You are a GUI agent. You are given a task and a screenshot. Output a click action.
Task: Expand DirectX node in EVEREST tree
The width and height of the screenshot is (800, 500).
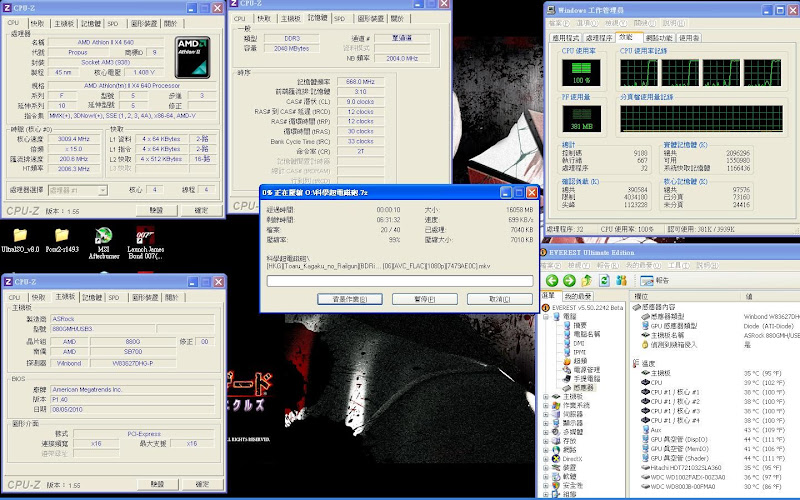coord(546,459)
